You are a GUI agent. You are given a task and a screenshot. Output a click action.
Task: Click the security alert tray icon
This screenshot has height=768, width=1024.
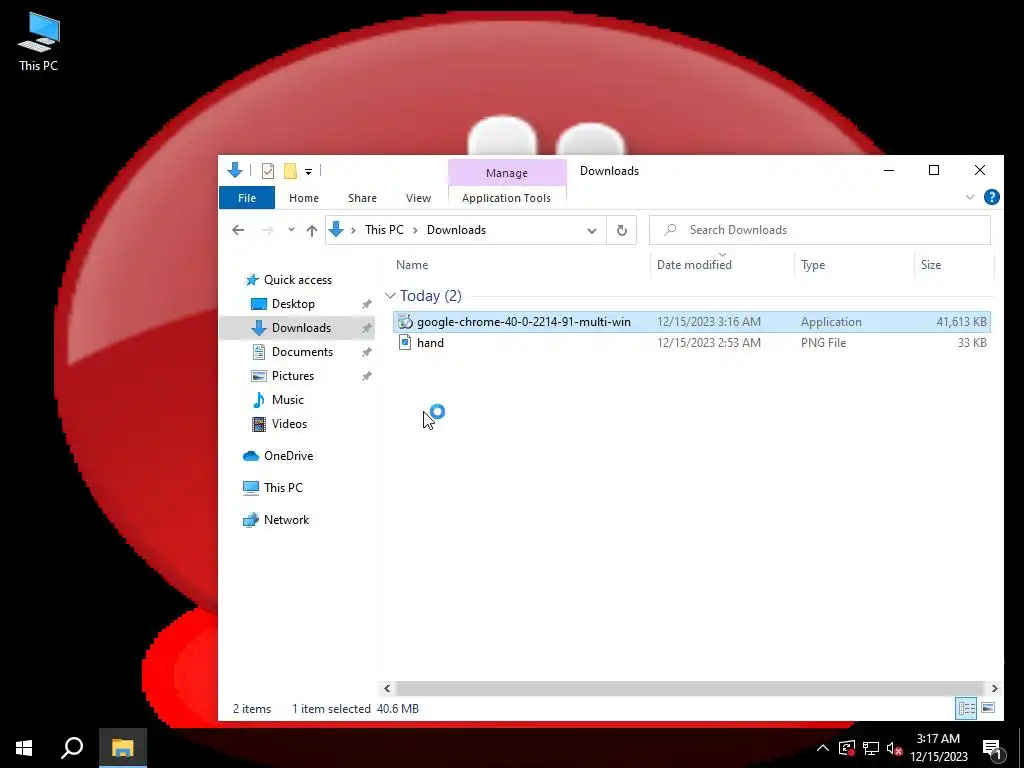click(847, 748)
